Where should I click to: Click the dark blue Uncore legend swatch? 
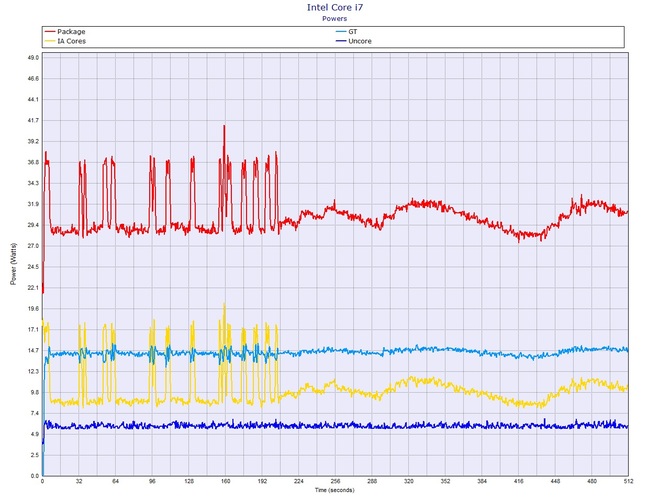(341, 41)
